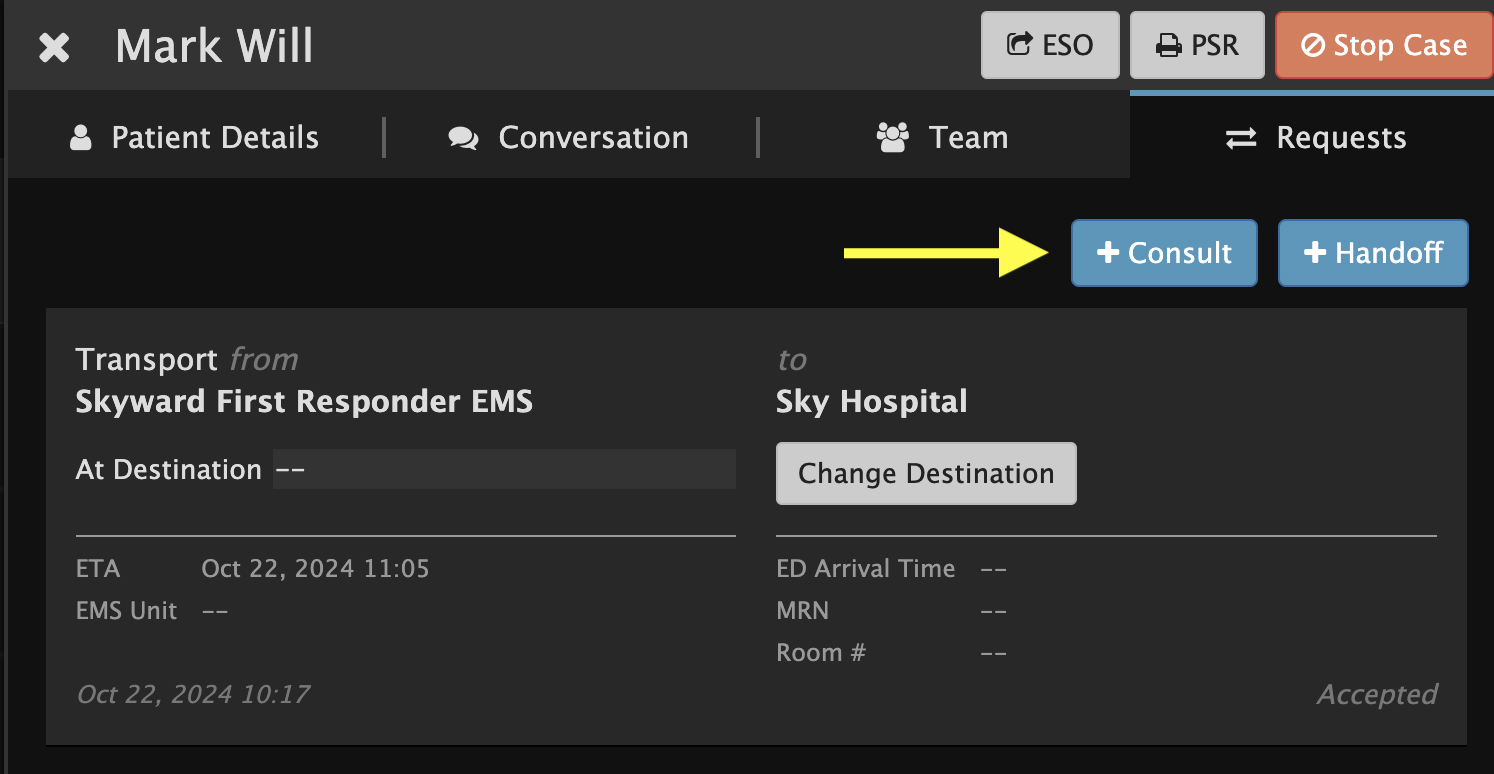Open the Patient Details tab
Image resolution: width=1494 pixels, height=774 pixels.
195,137
